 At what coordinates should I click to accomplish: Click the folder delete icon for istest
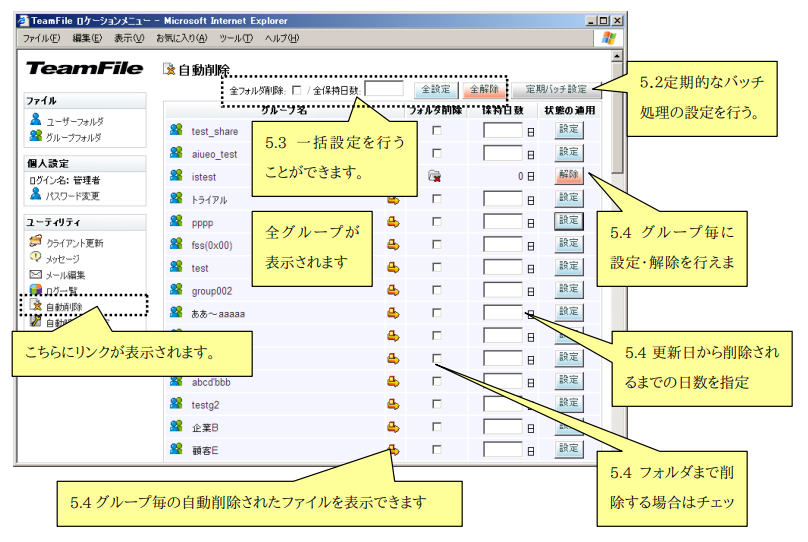tap(434, 176)
